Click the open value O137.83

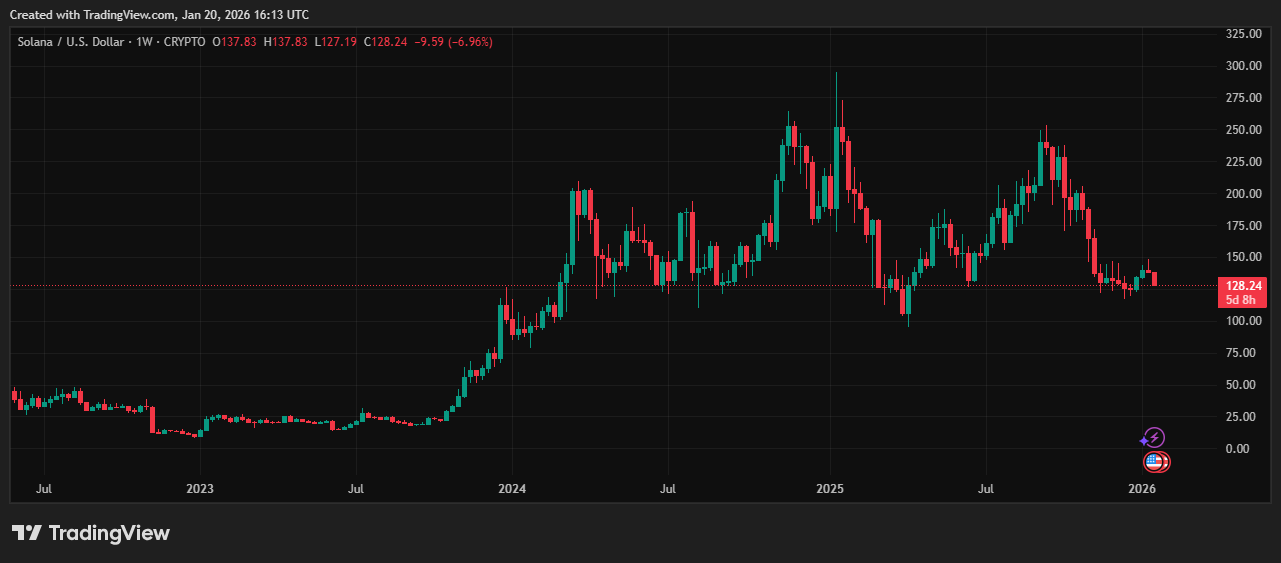coord(234,42)
